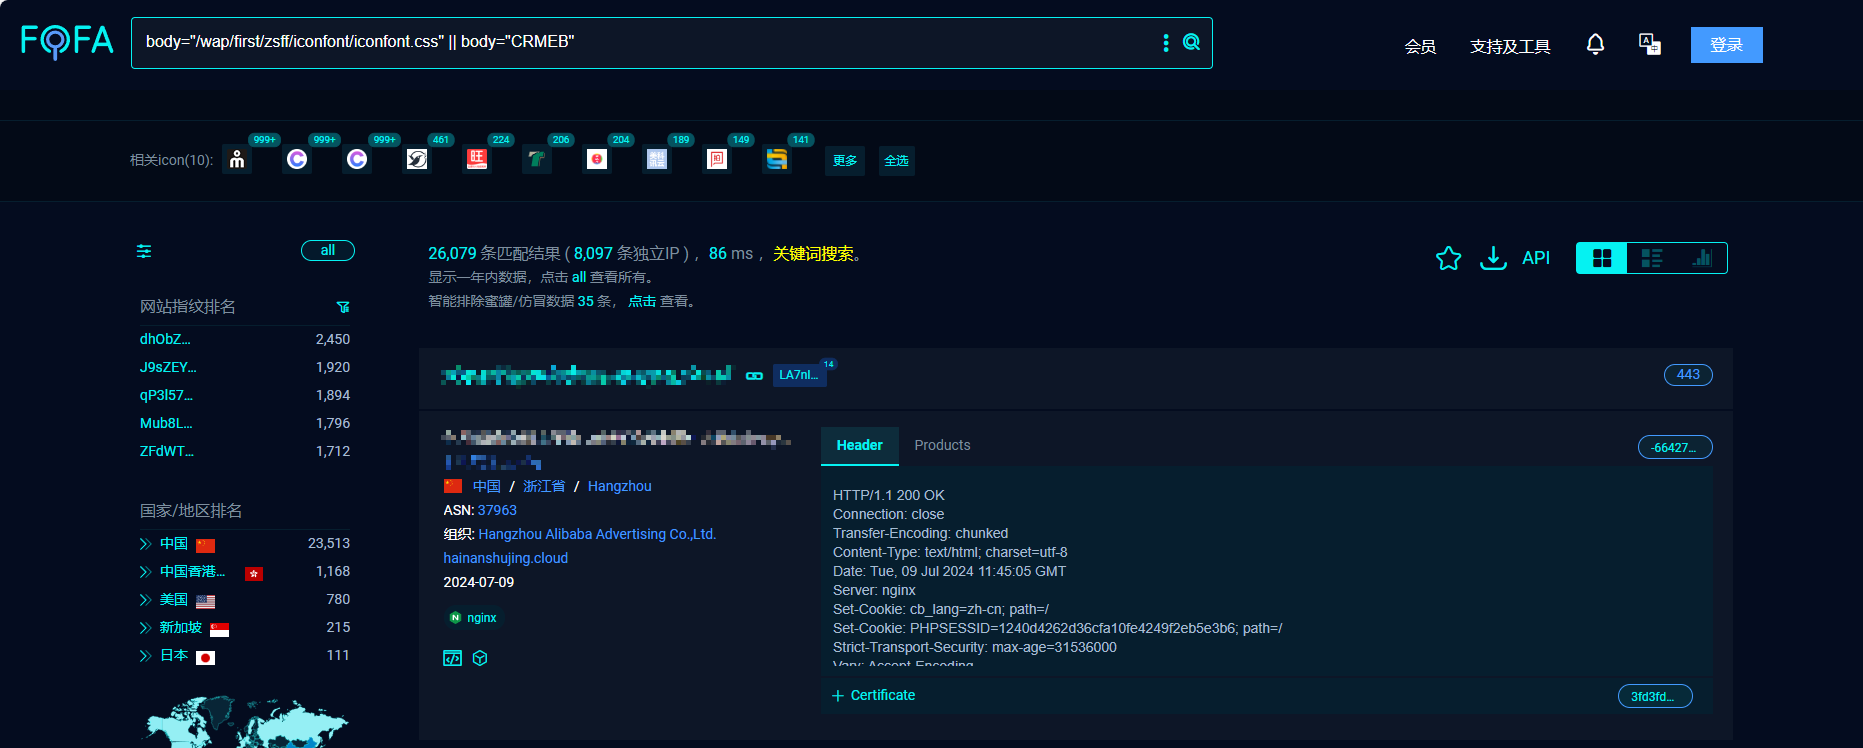Click the 全选 select-all button

pos(896,160)
